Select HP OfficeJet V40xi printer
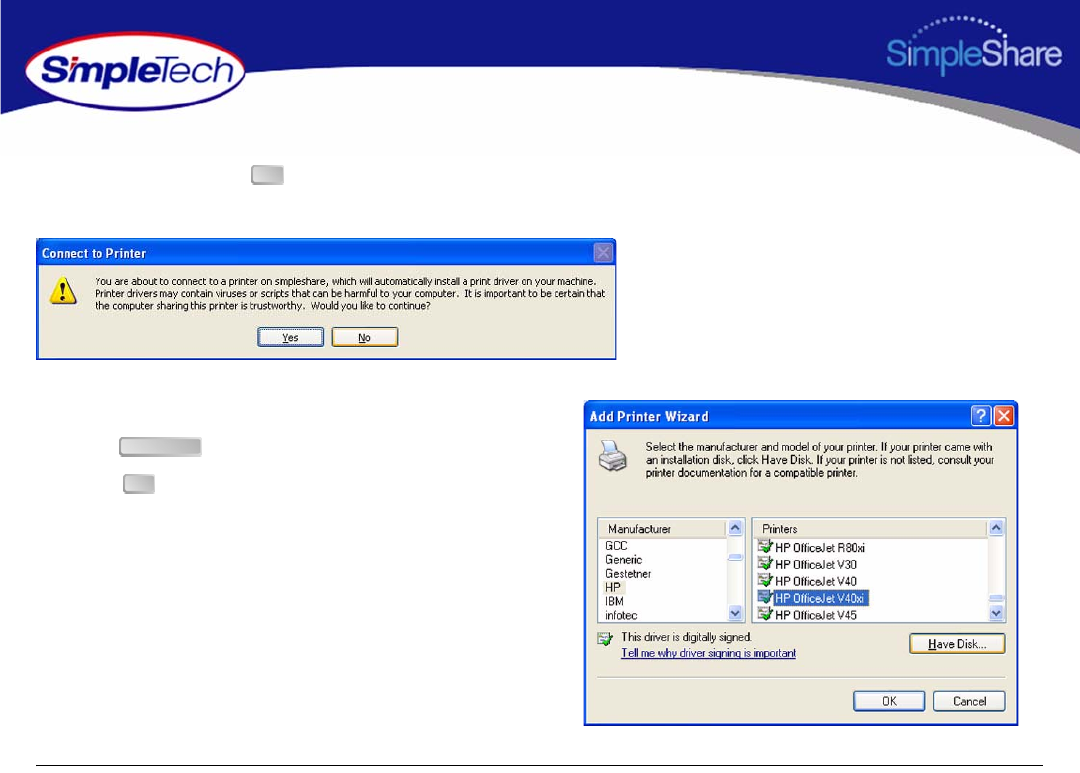Viewport: 1080px width, 773px height. point(820,598)
